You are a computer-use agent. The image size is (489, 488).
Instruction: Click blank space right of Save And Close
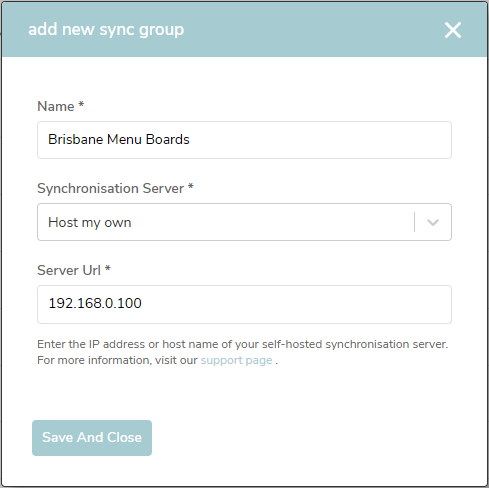300,438
